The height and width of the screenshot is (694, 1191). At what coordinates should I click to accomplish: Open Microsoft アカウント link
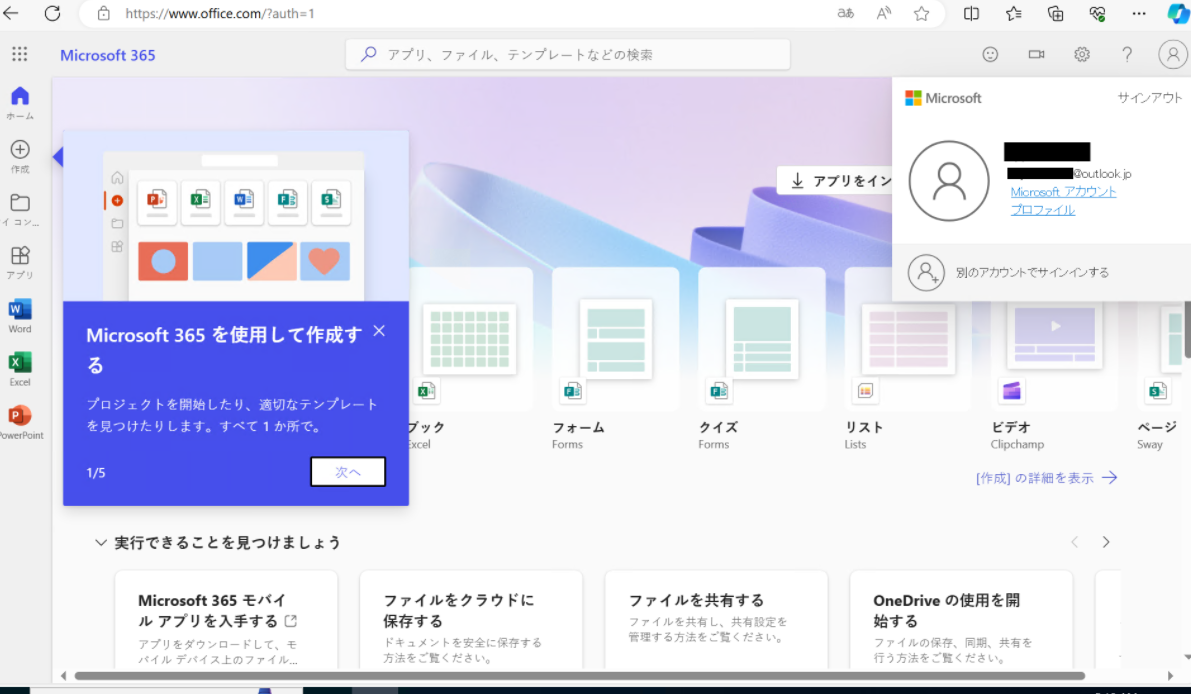point(1063,191)
